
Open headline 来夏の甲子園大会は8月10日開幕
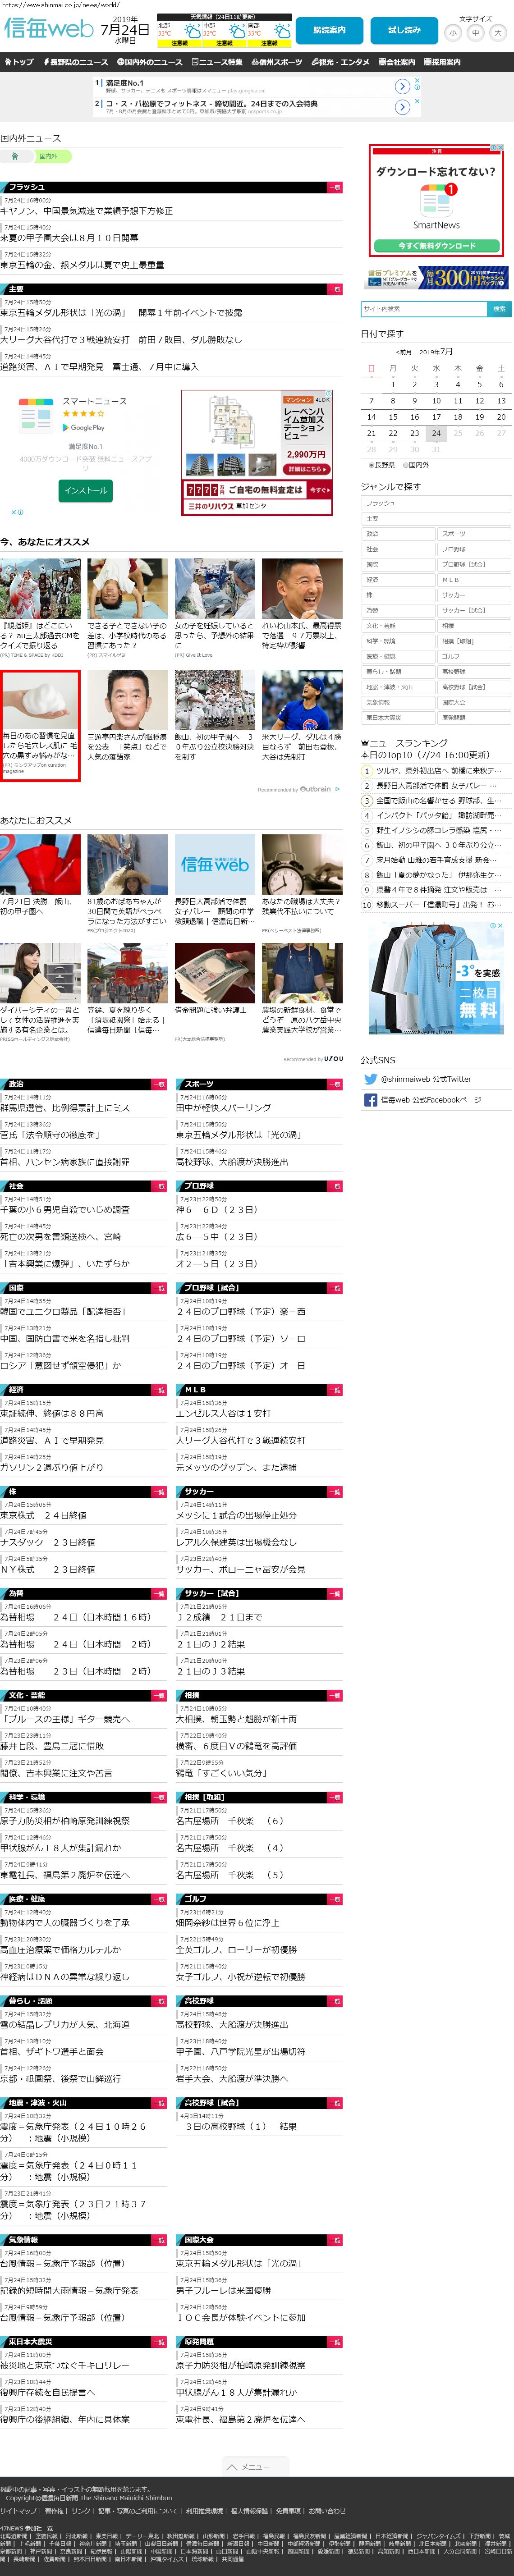[70, 238]
